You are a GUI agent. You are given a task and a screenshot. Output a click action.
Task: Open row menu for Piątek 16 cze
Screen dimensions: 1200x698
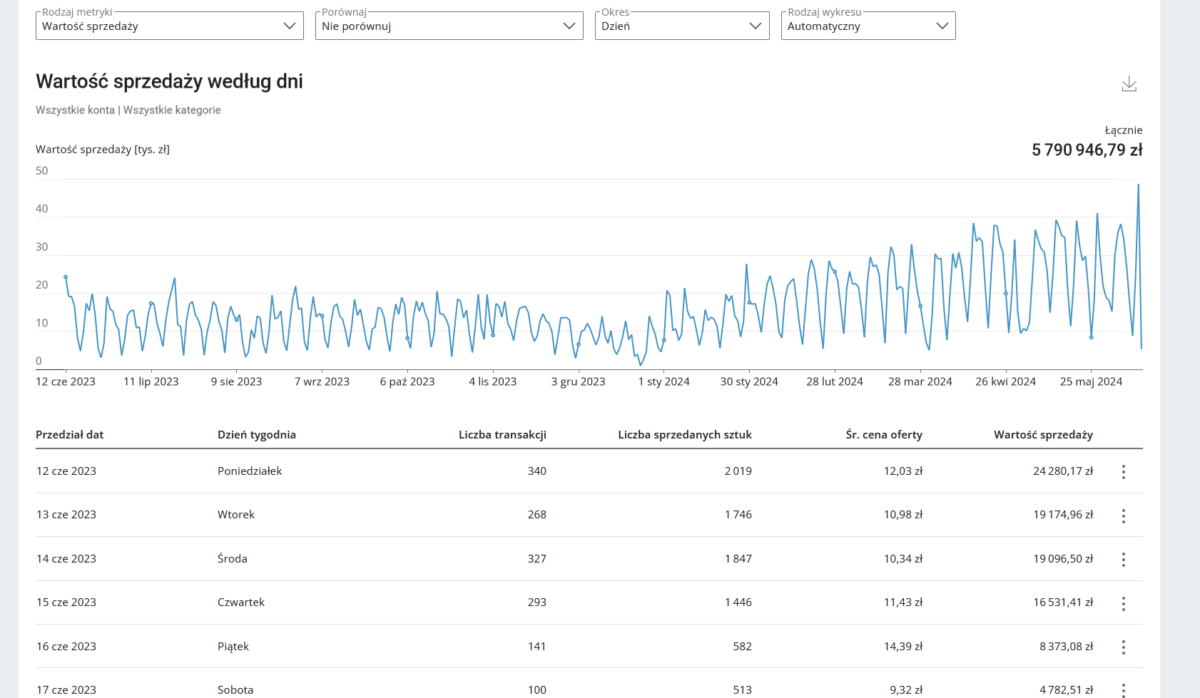[1123, 648]
